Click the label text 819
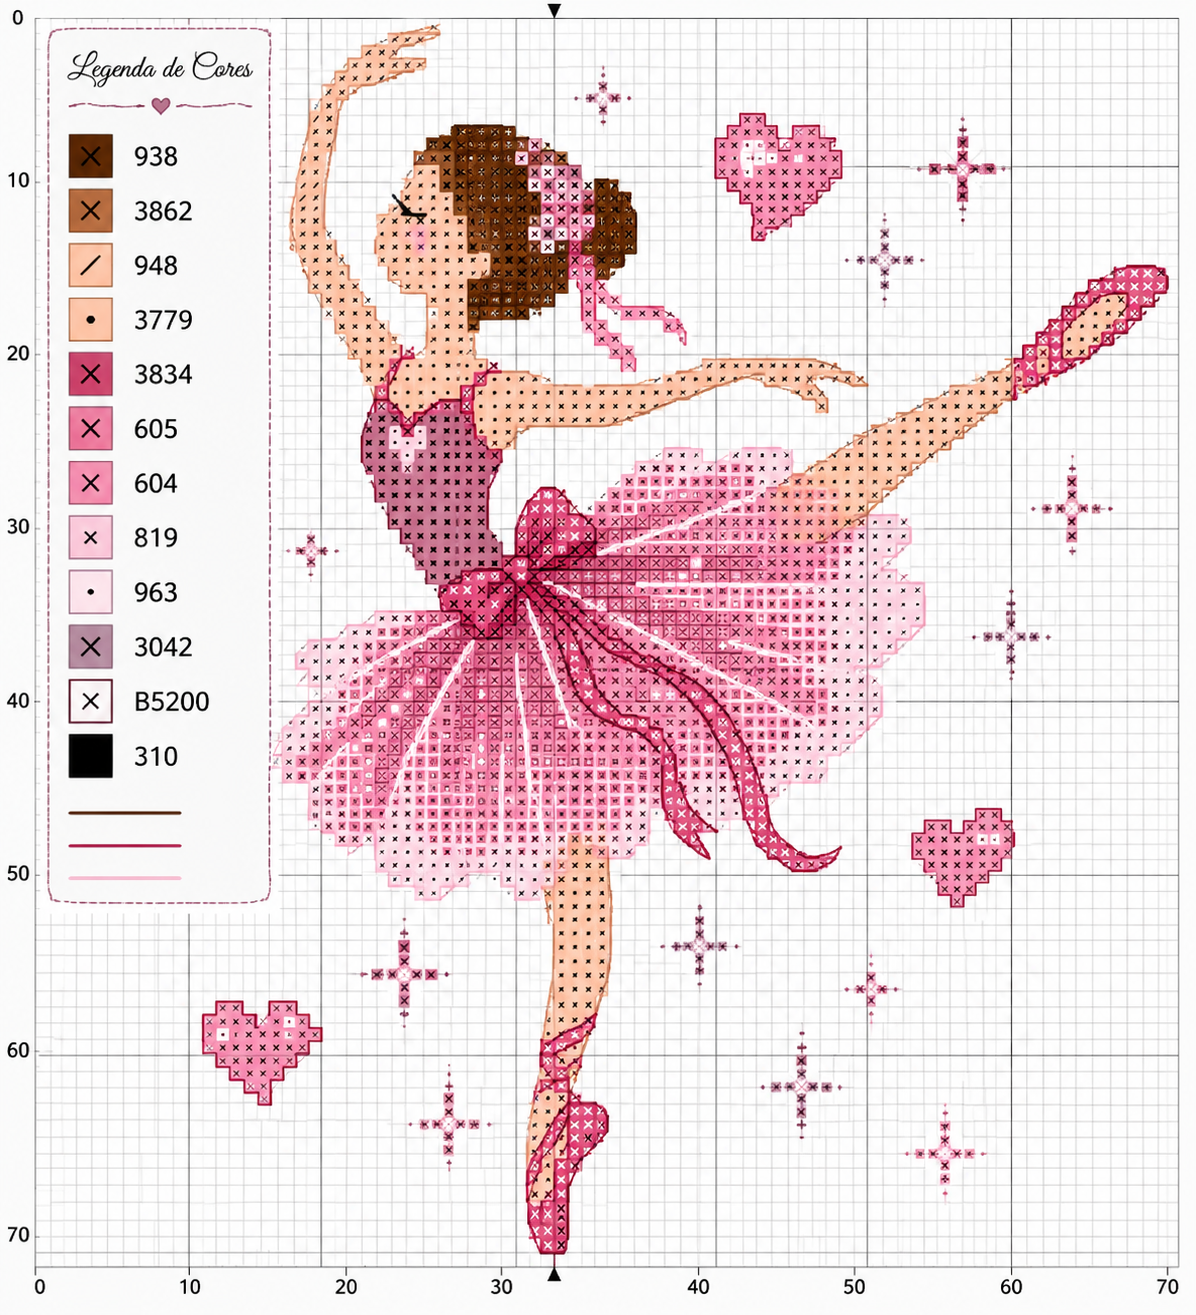 (x=156, y=538)
